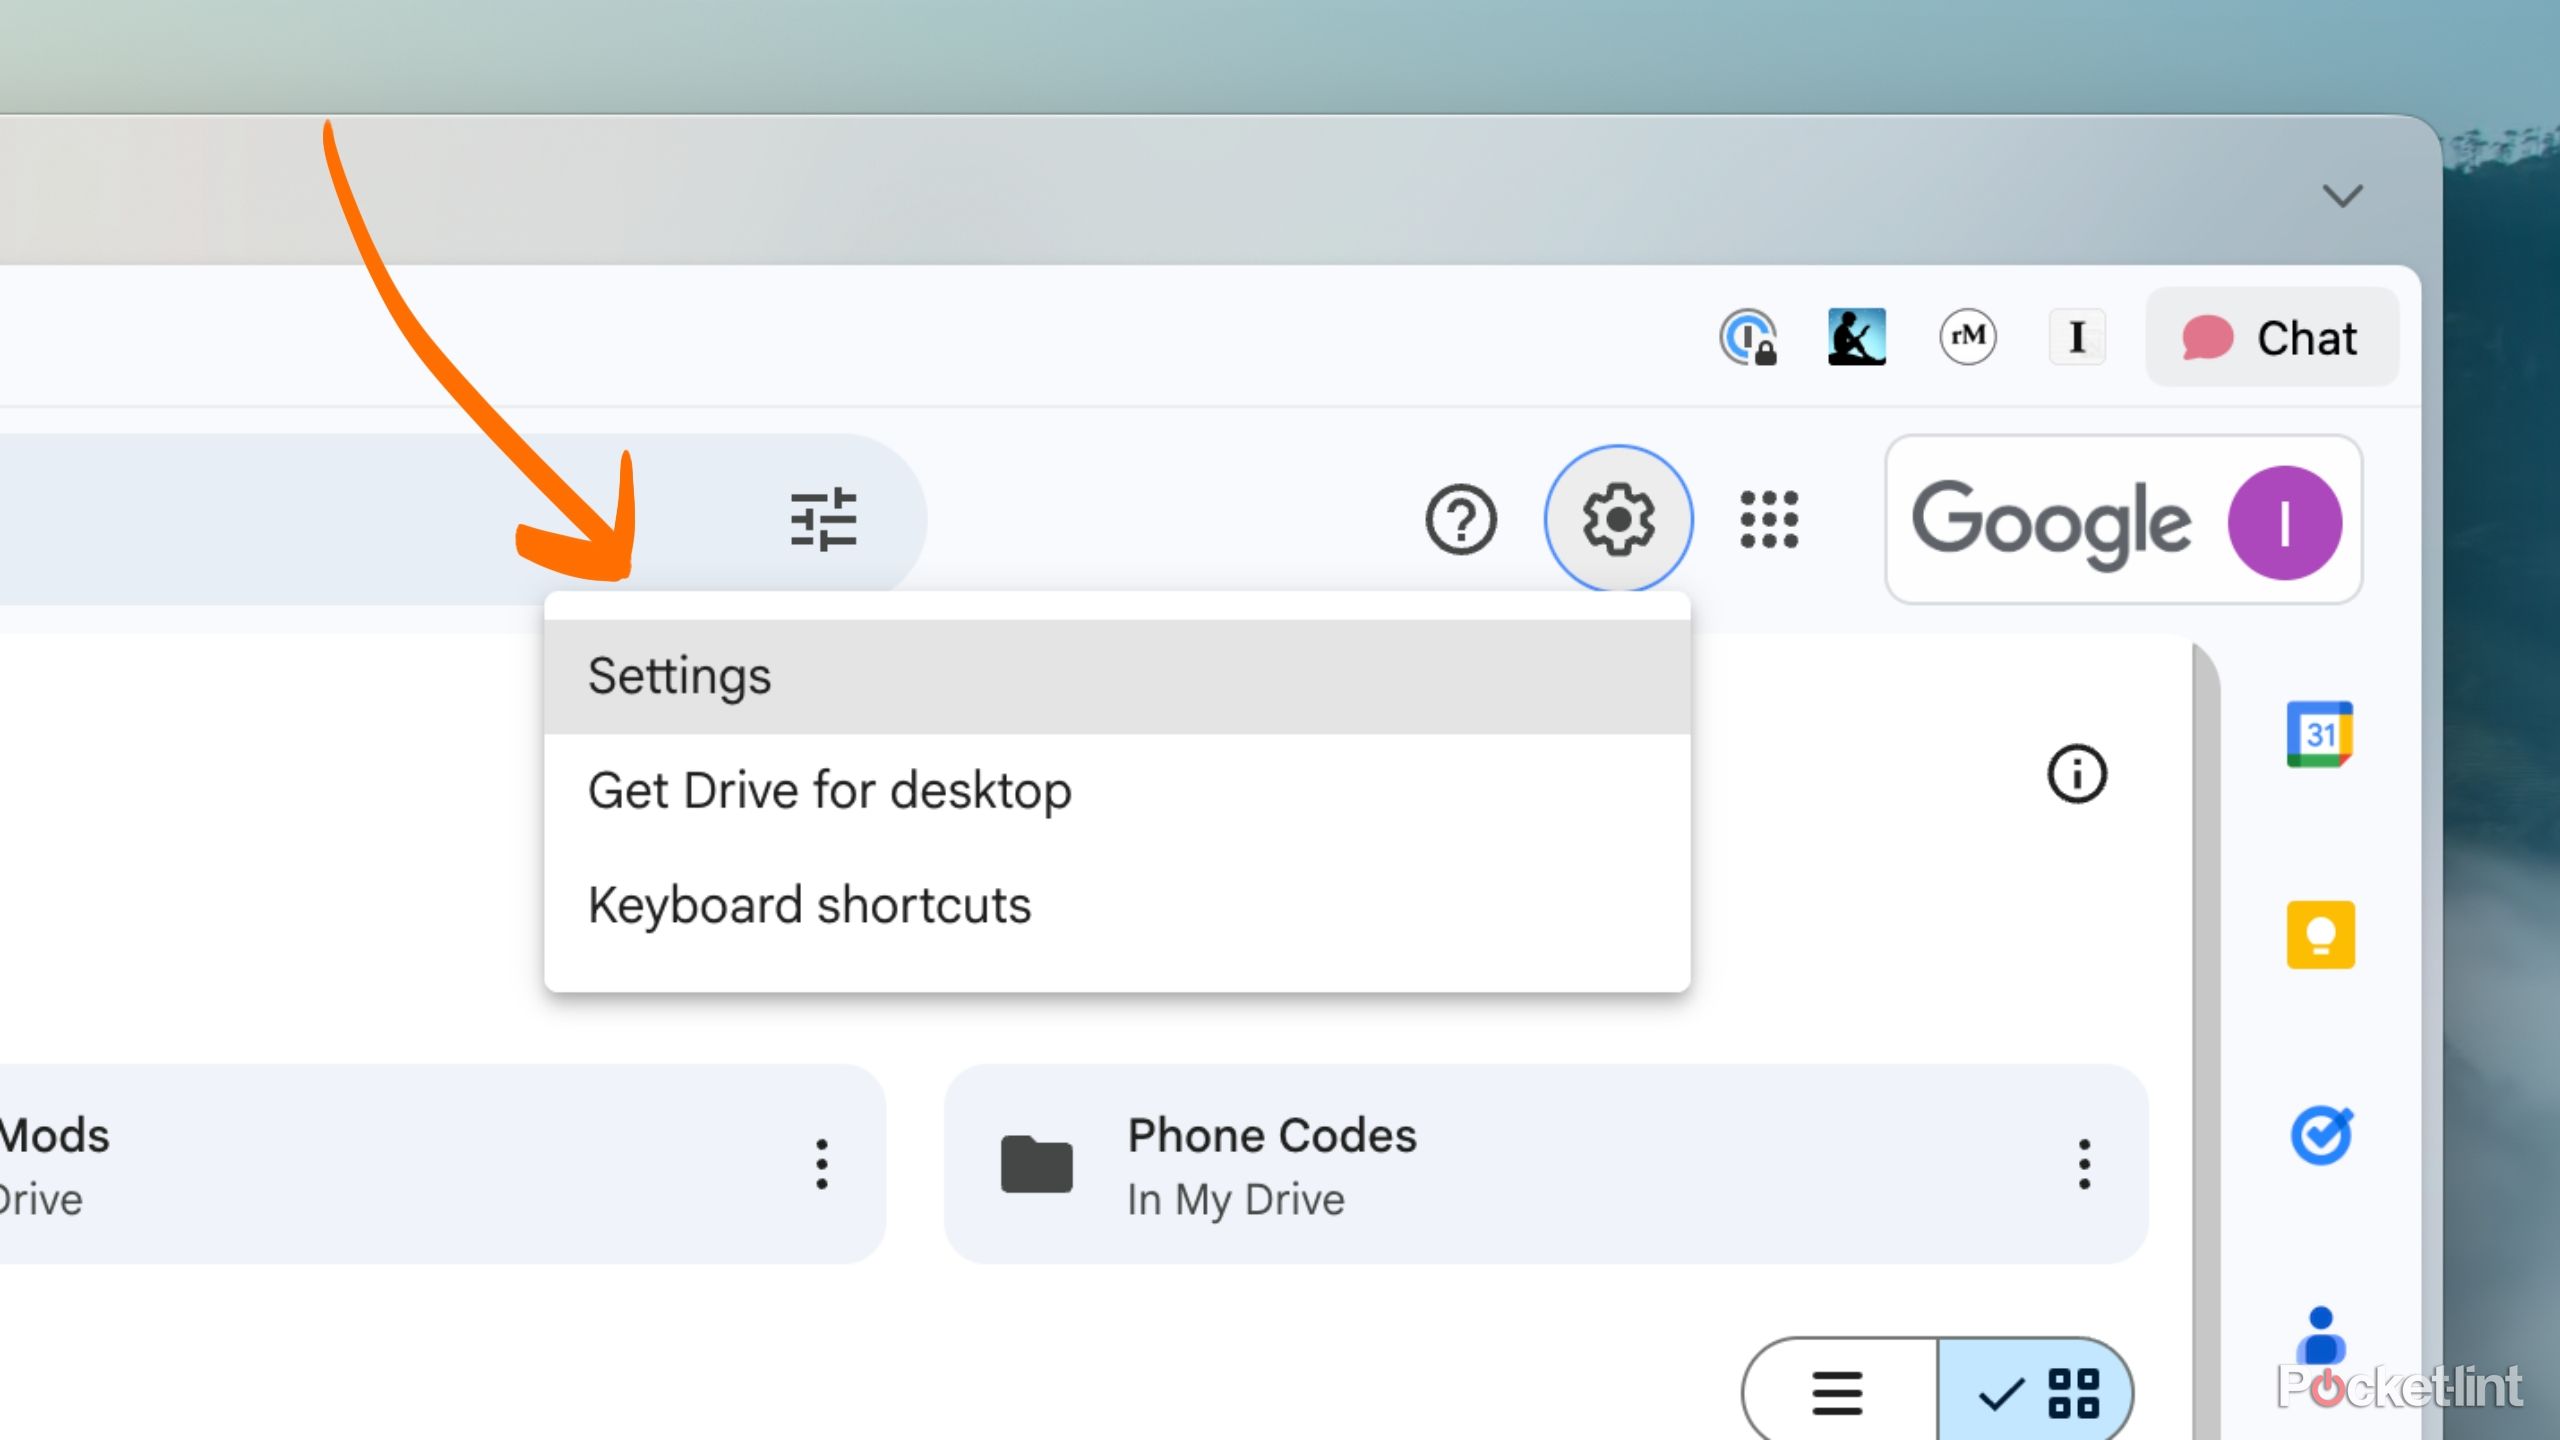Viewport: 2560px width, 1440px height.
Task: Open Google Tasks in the side panel
Action: (2320, 1135)
